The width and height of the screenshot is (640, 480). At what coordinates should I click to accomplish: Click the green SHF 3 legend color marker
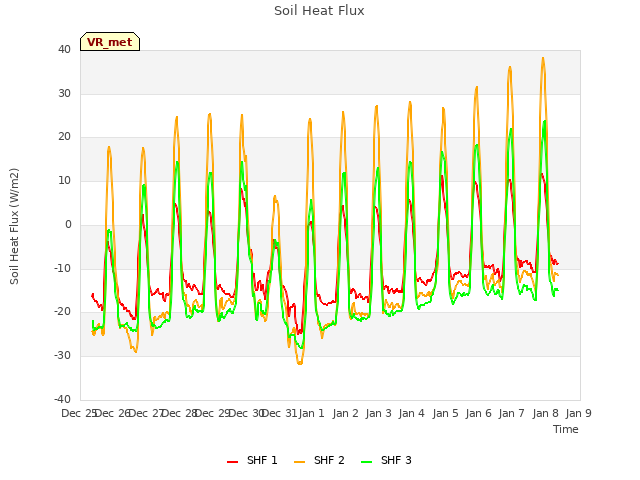[367, 461]
